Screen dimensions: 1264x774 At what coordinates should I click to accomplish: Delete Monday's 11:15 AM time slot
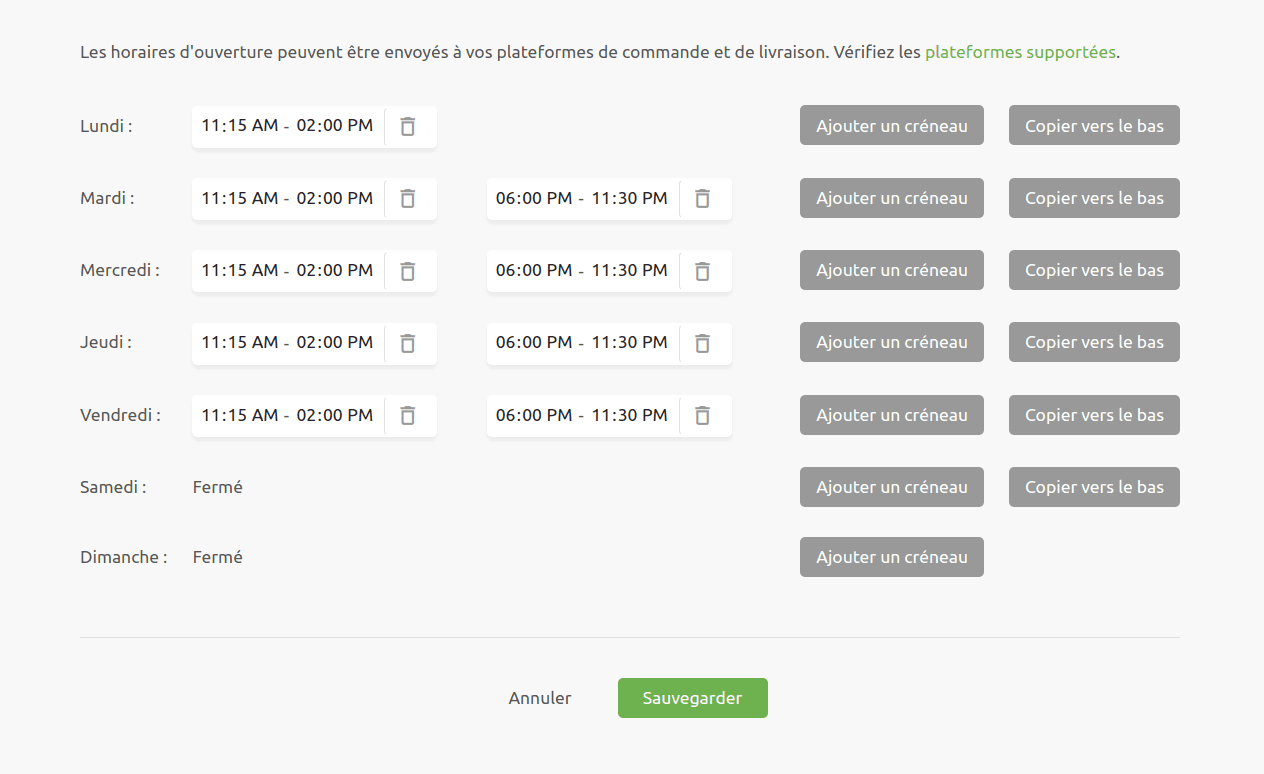[408, 126]
